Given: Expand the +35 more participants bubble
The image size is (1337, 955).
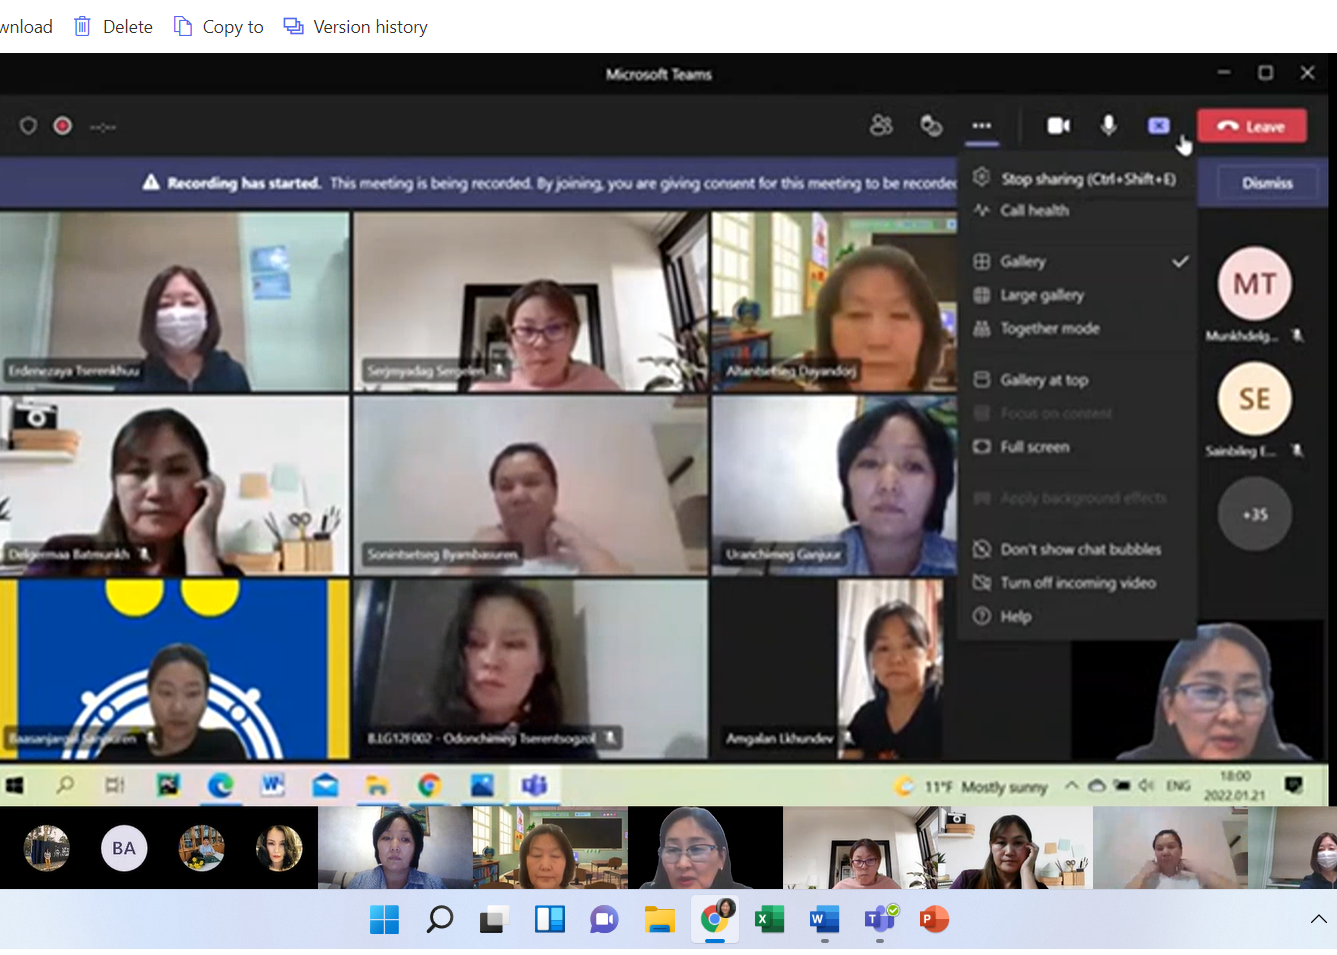Looking at the screenshot, I should click(x=1255, y=514).
